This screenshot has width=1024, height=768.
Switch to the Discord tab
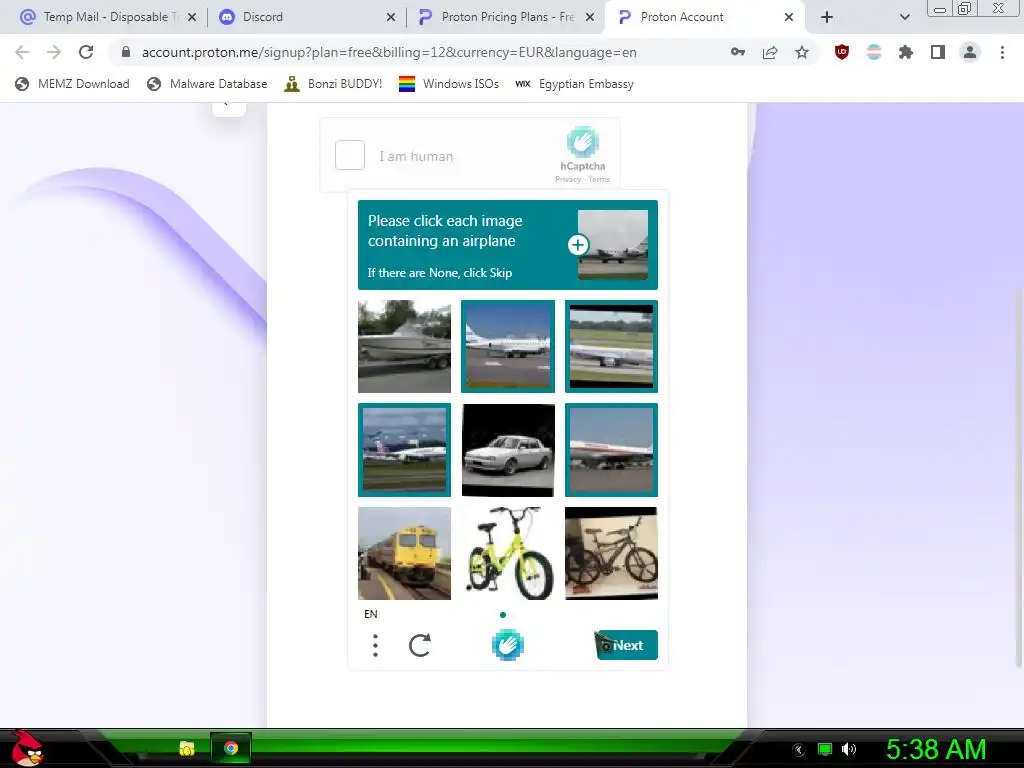pyautogui.click(x=307, y=17)
